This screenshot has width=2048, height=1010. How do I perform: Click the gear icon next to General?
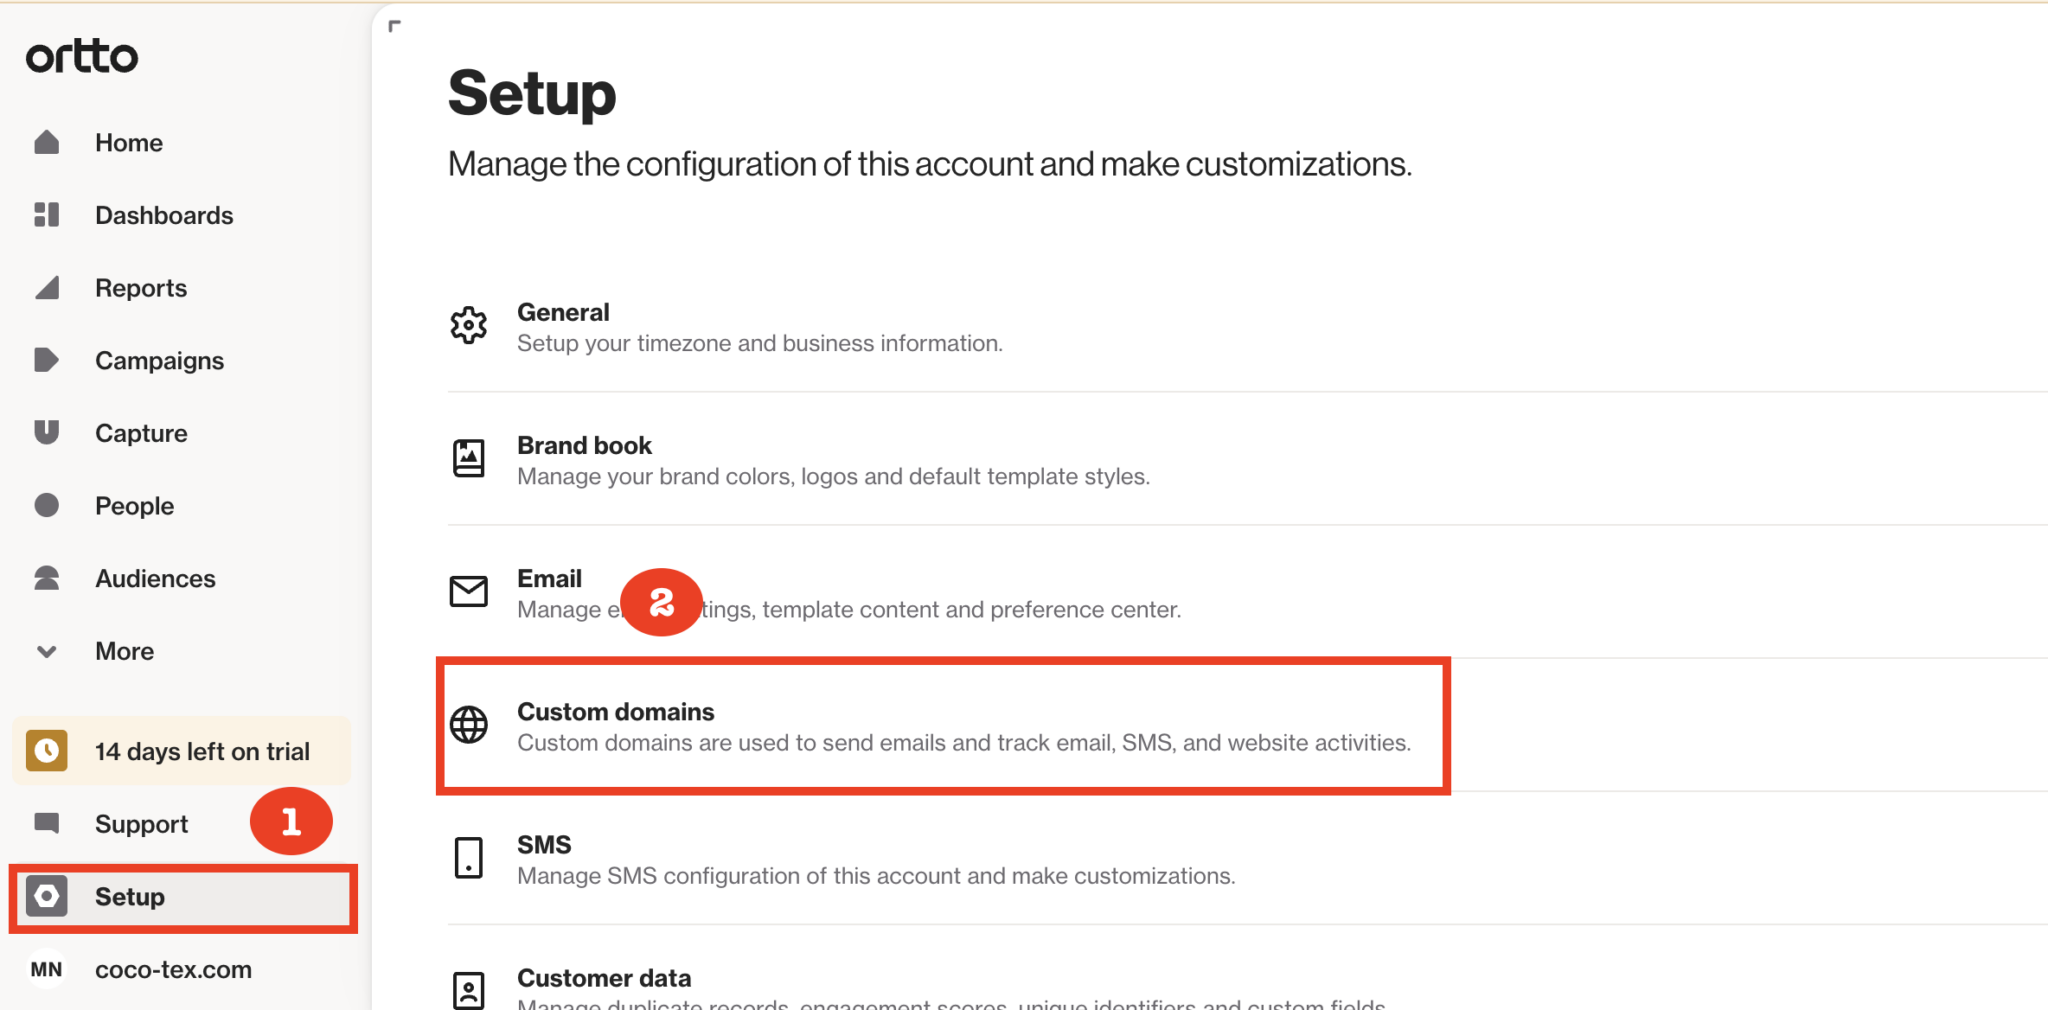click(469, 325)
